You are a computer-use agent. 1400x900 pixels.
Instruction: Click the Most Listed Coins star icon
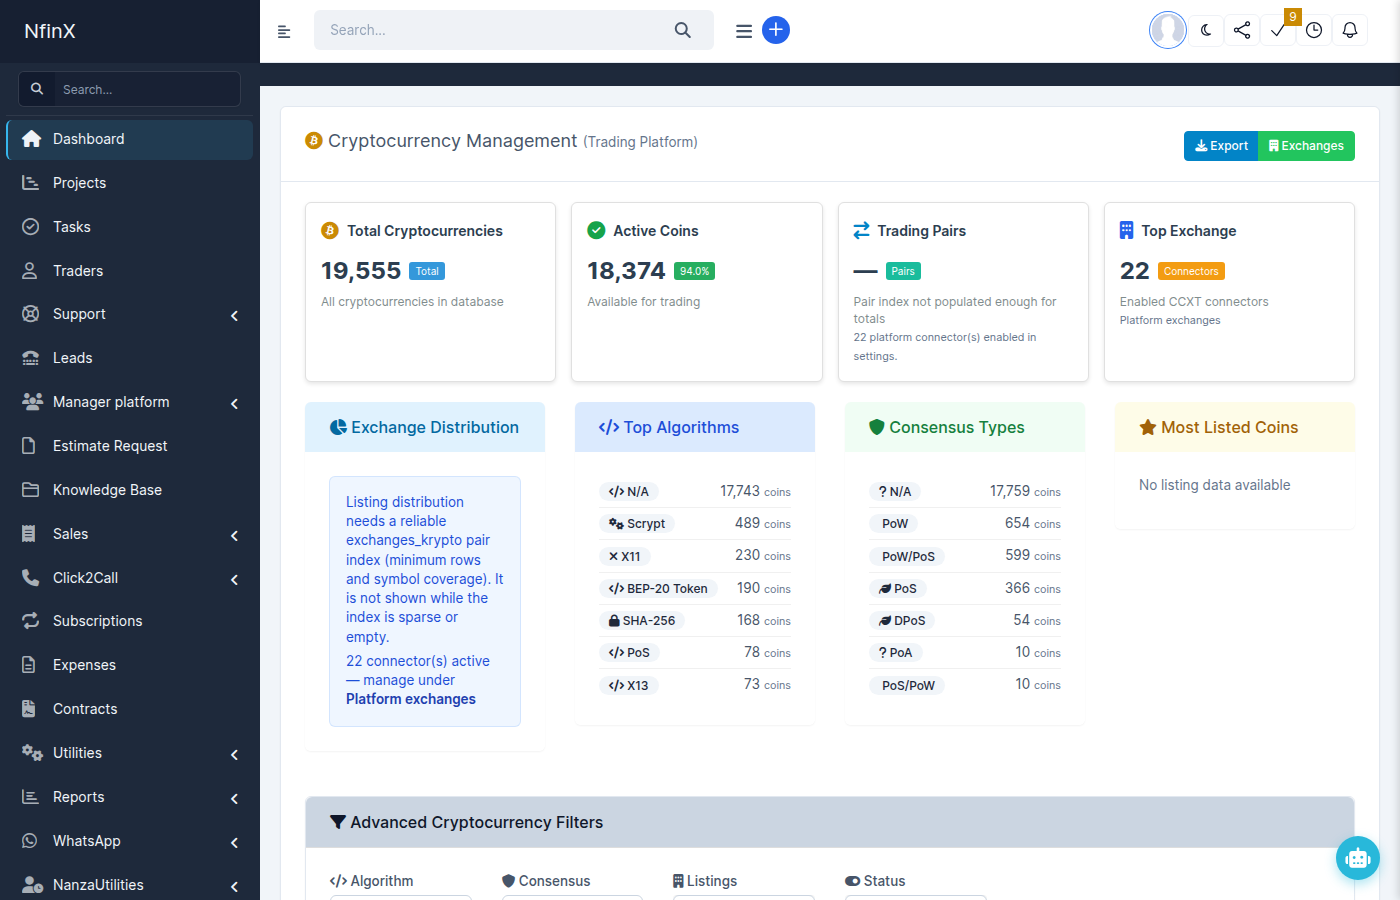coord(1148,427)
